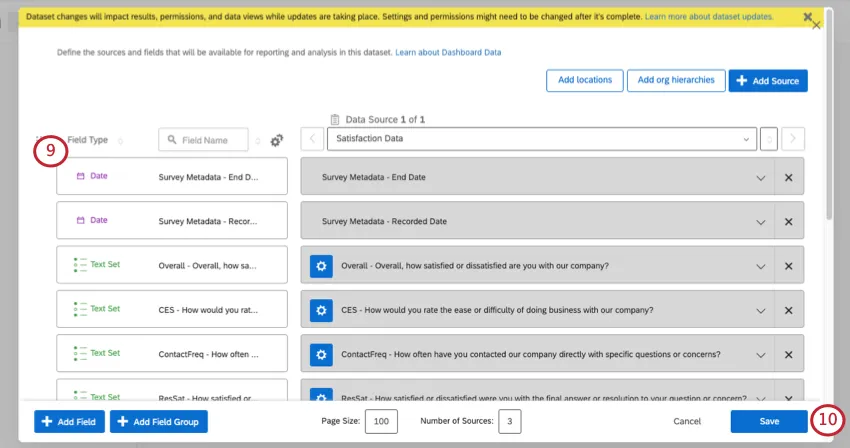850x448 pixels.
Task: Expand the Satisfaction Data source dropdown
Action: (x=746, y=139)
